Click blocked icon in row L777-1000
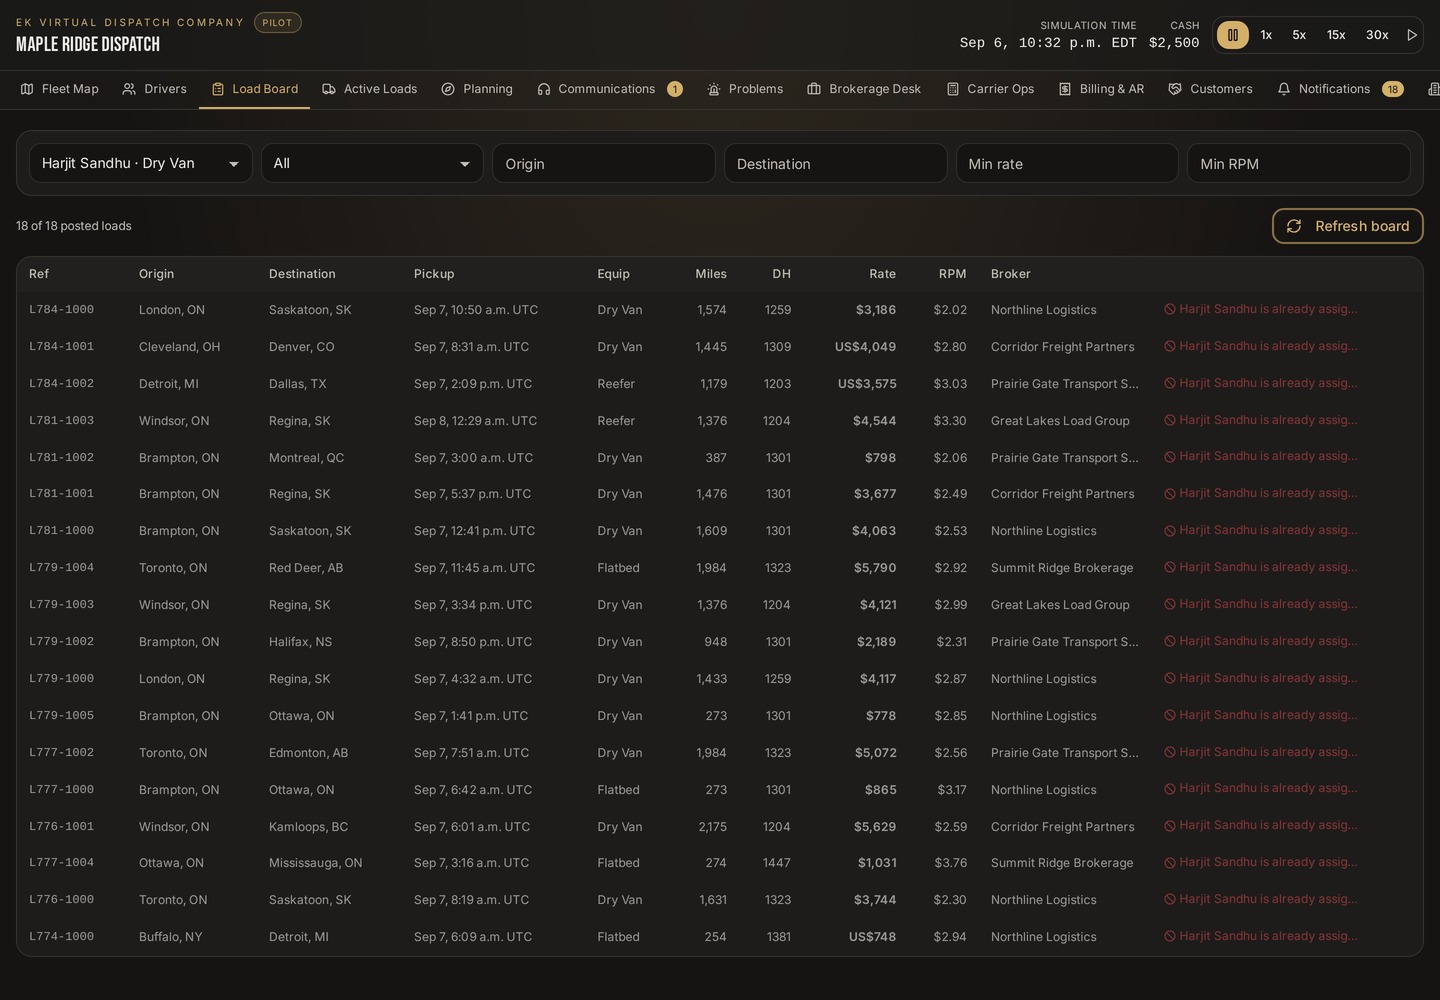Image resolution: width=1440 pixels, height=1000 pixels. [x=1170, y=789]
